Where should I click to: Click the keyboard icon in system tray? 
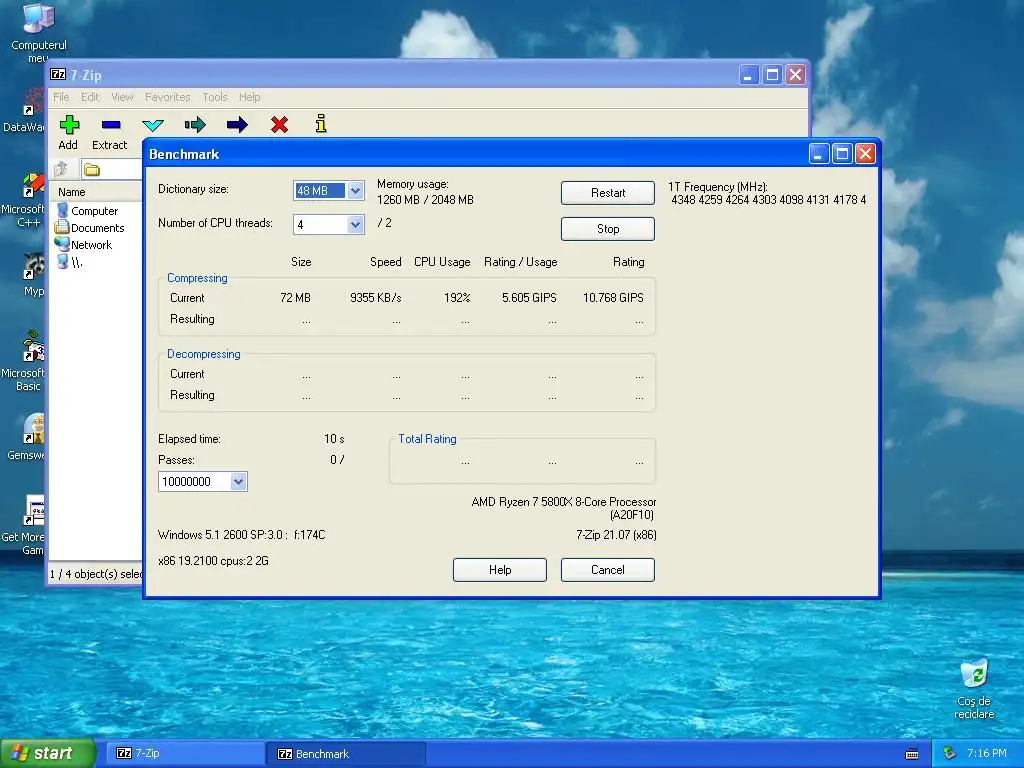pos(912,754)
